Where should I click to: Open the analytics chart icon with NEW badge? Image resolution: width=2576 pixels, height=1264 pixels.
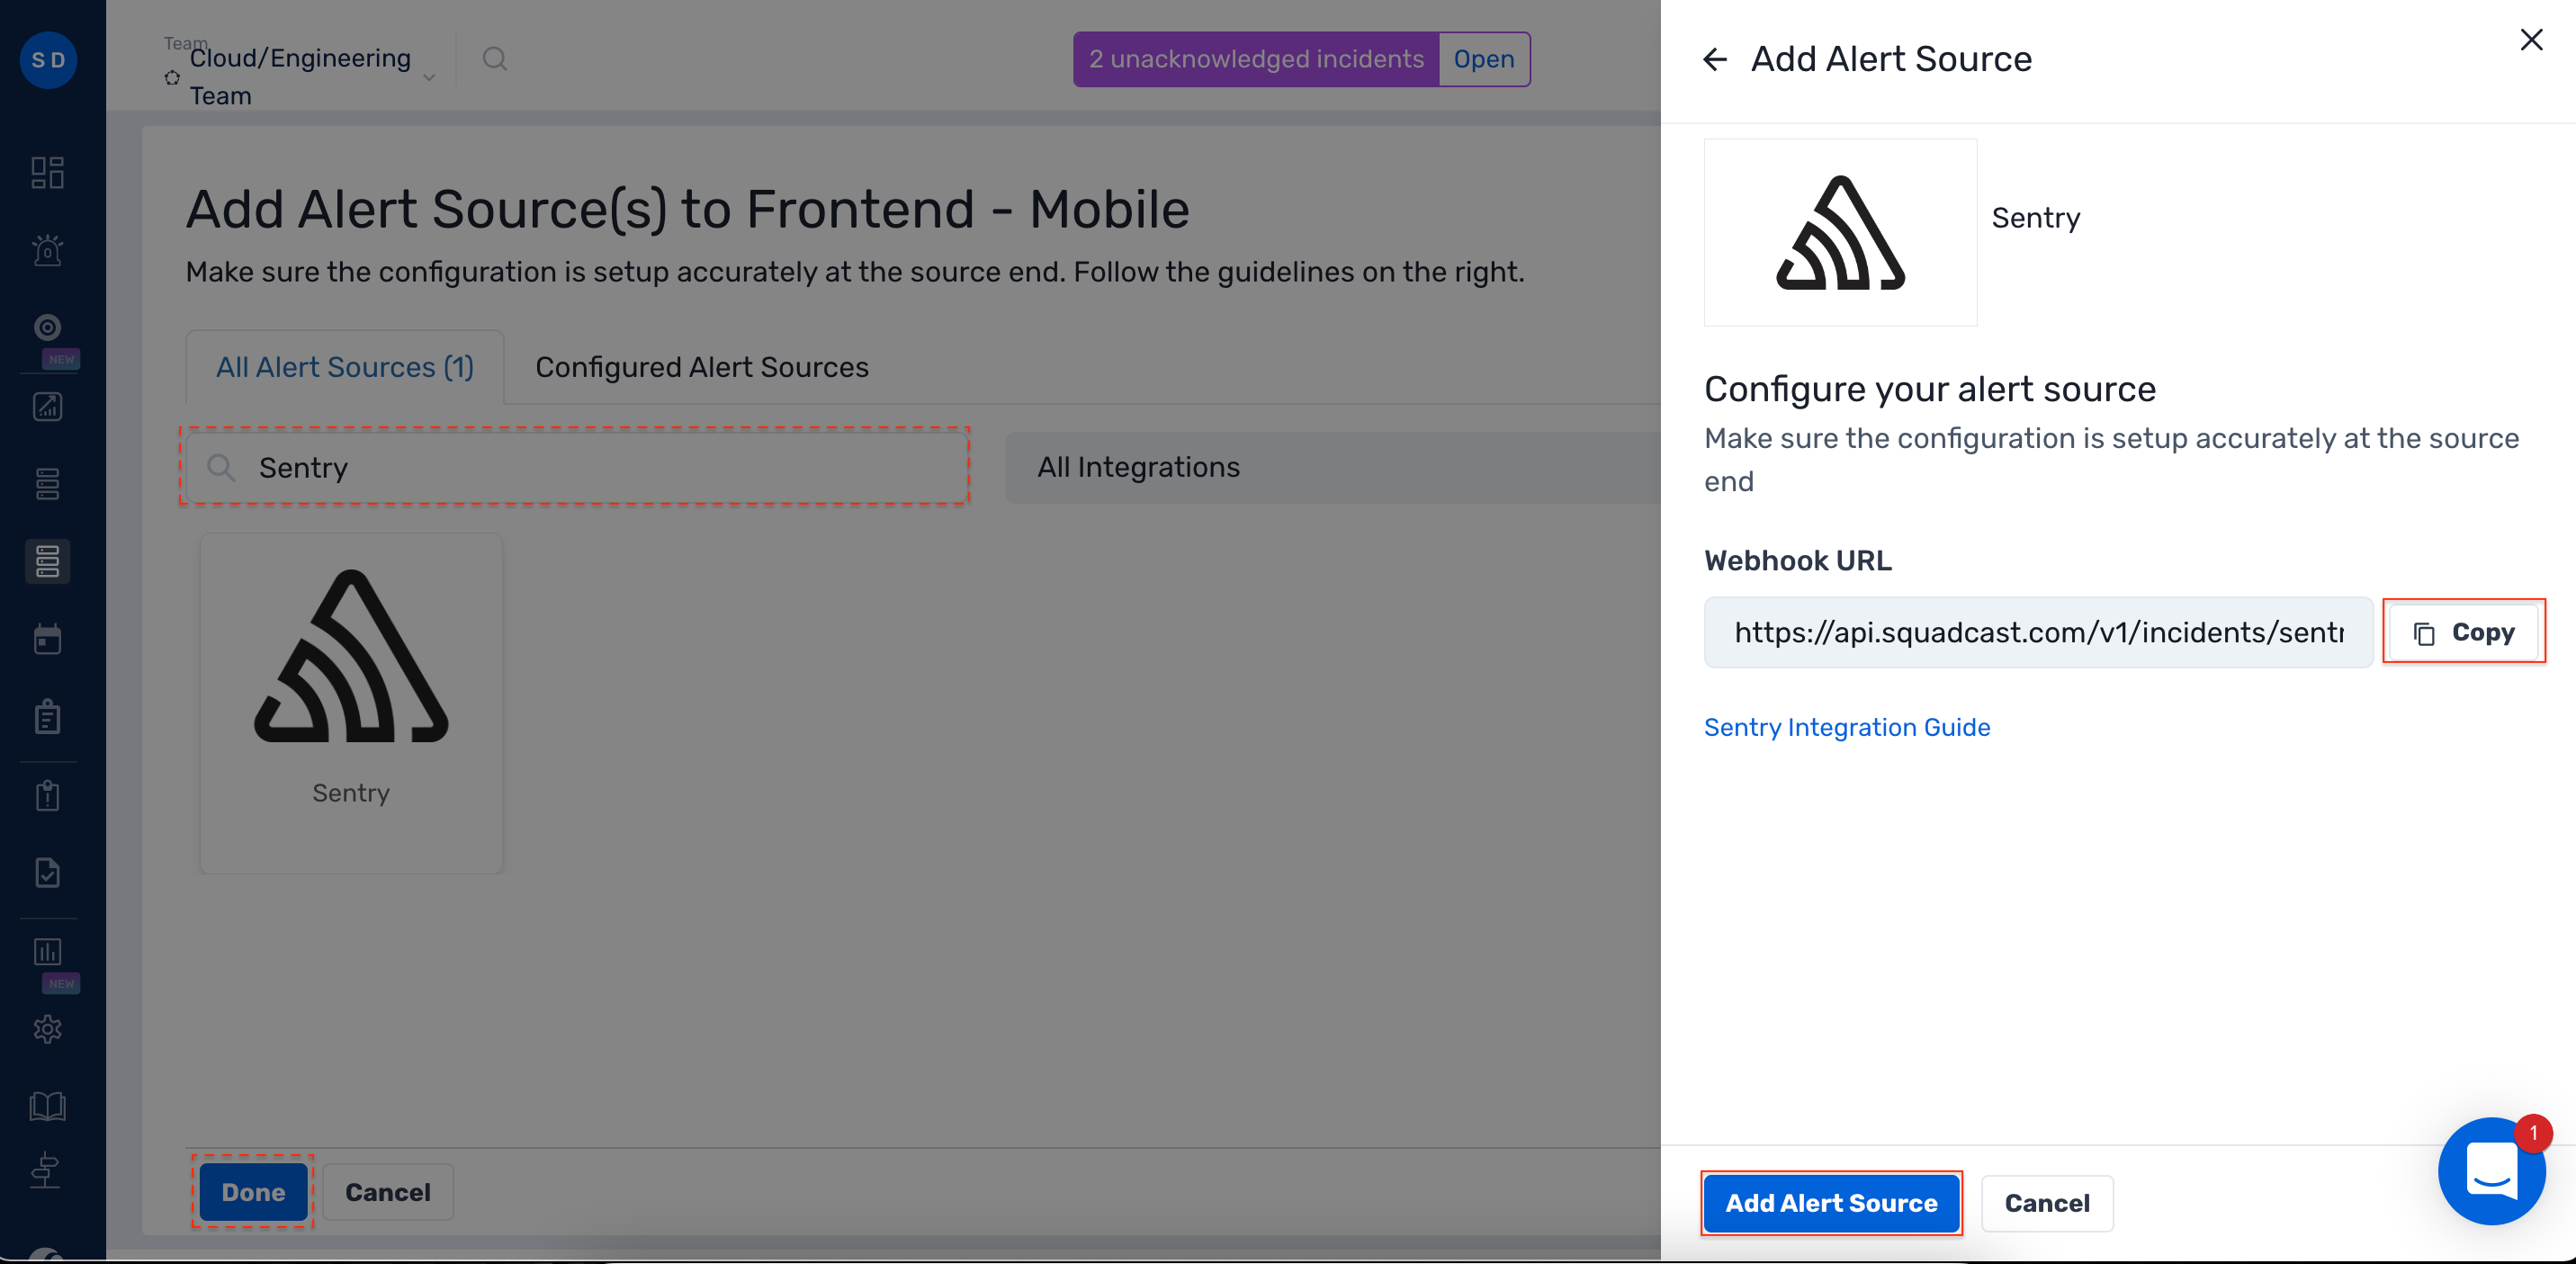[x=47, y=952]
